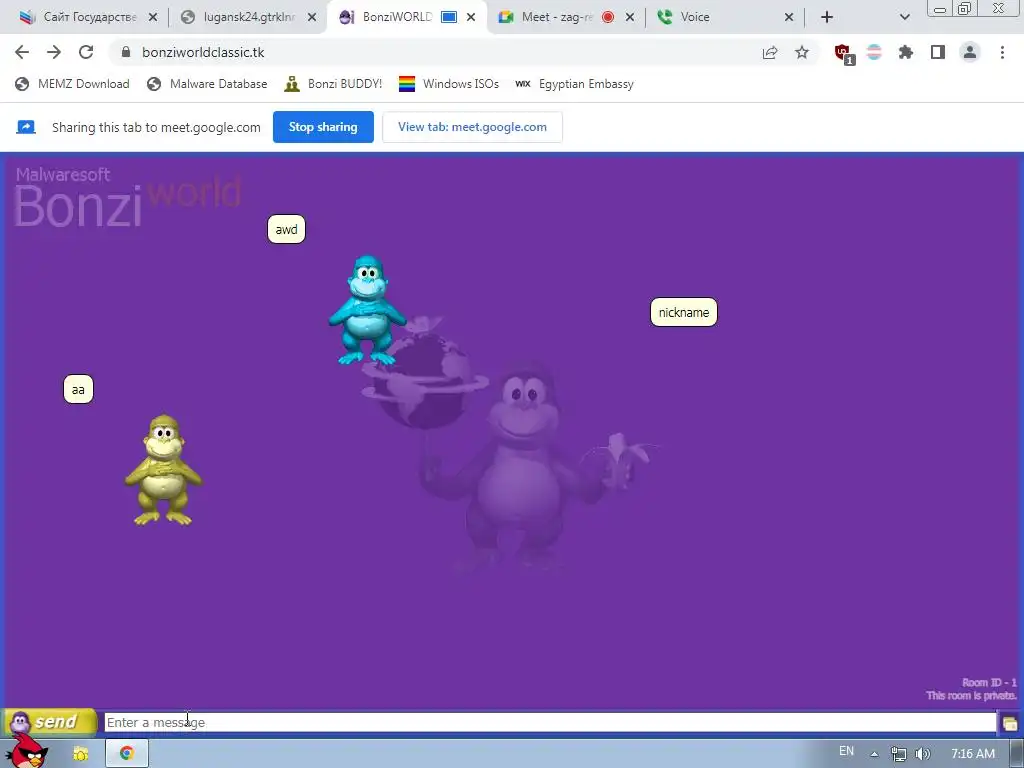Open the uBlock Origin extension icon
The height and width of the screenshot is (768, 1024).
pyautogui.click(x=843, y=54)
